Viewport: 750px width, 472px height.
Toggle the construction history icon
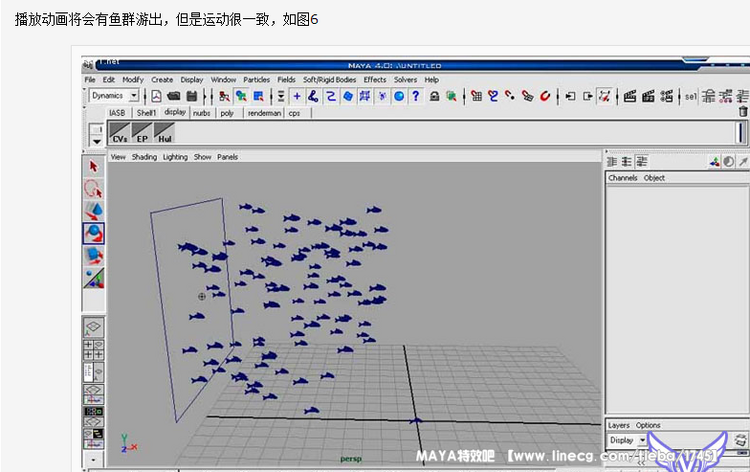605,96
